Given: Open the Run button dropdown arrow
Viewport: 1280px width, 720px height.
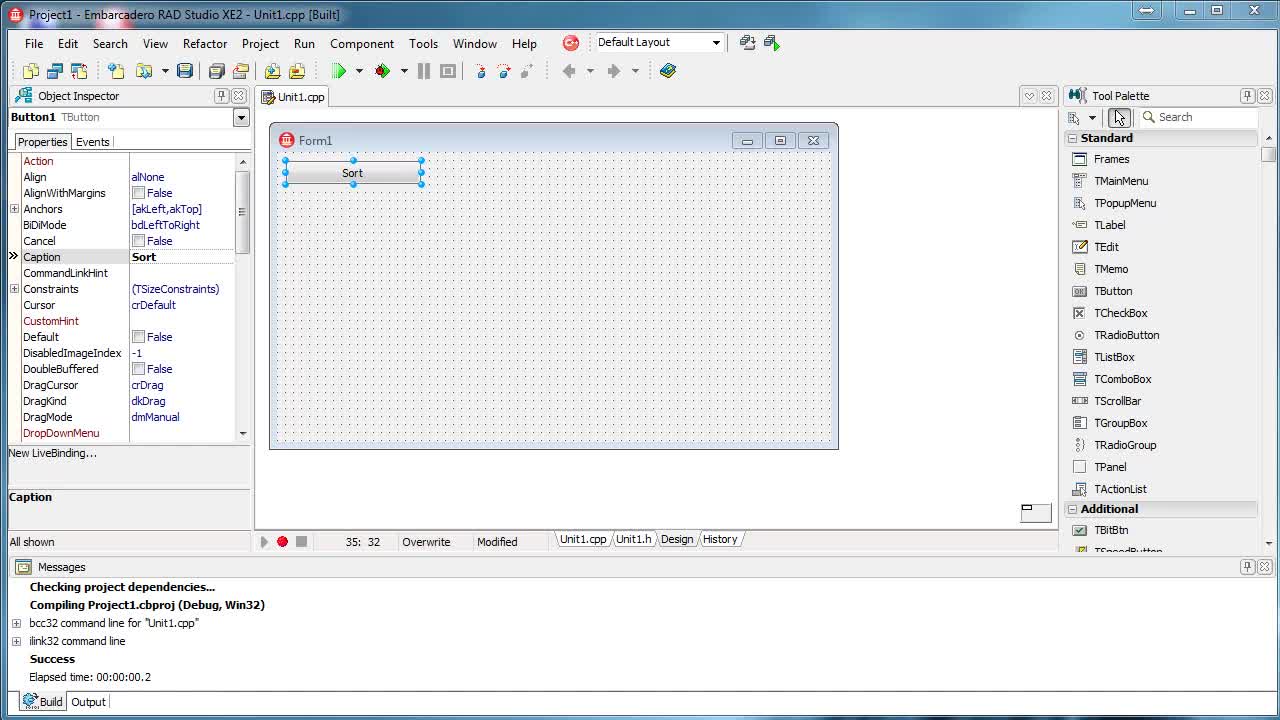Looking at the screenshot, I should point(359,71).
